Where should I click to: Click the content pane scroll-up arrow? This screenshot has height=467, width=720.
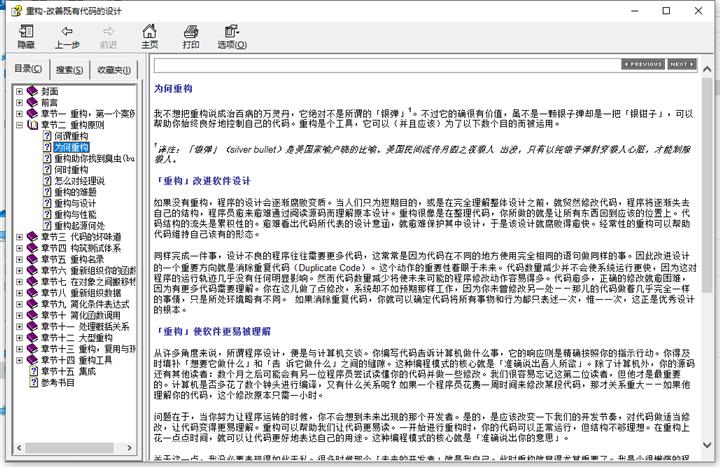pyautogui.click(x=707, y=69)
